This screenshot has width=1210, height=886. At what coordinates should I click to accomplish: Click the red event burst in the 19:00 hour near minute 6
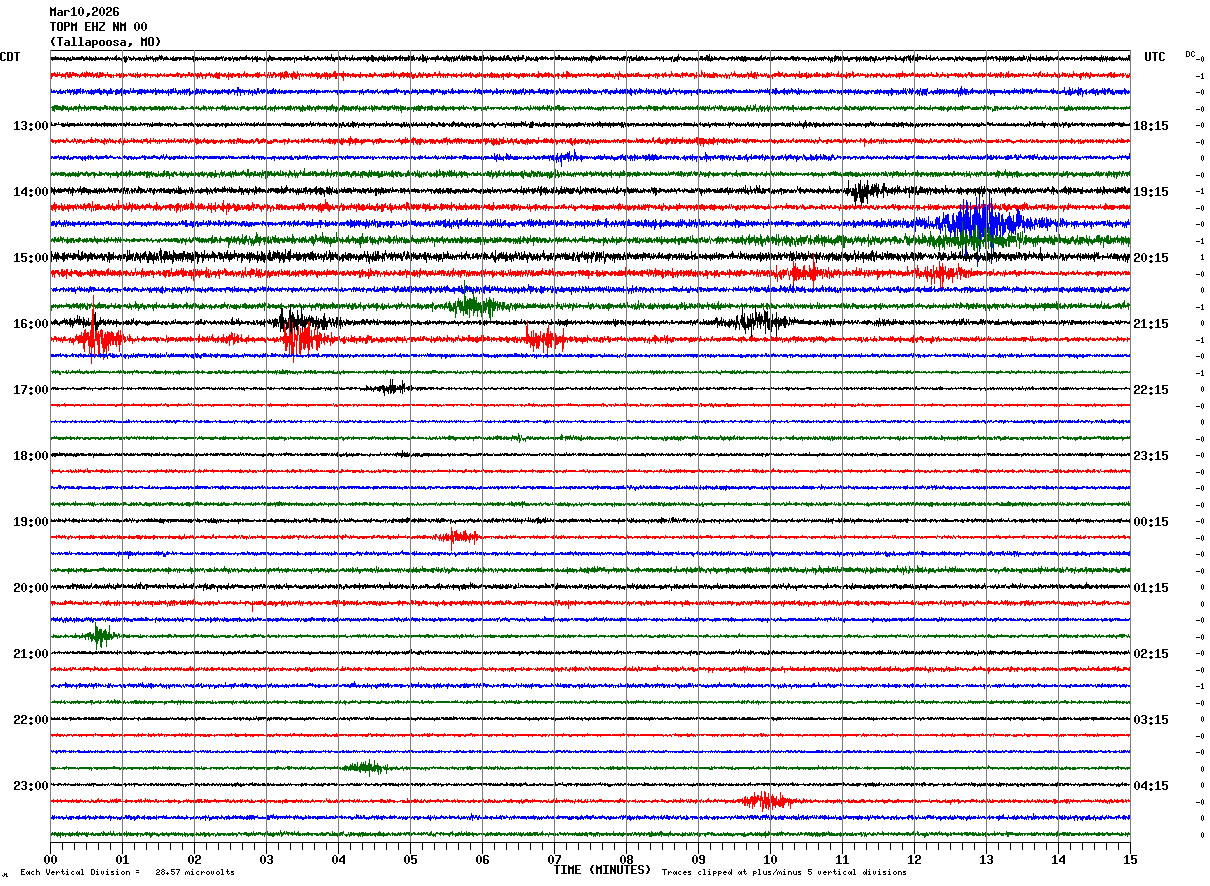[459, 537]
